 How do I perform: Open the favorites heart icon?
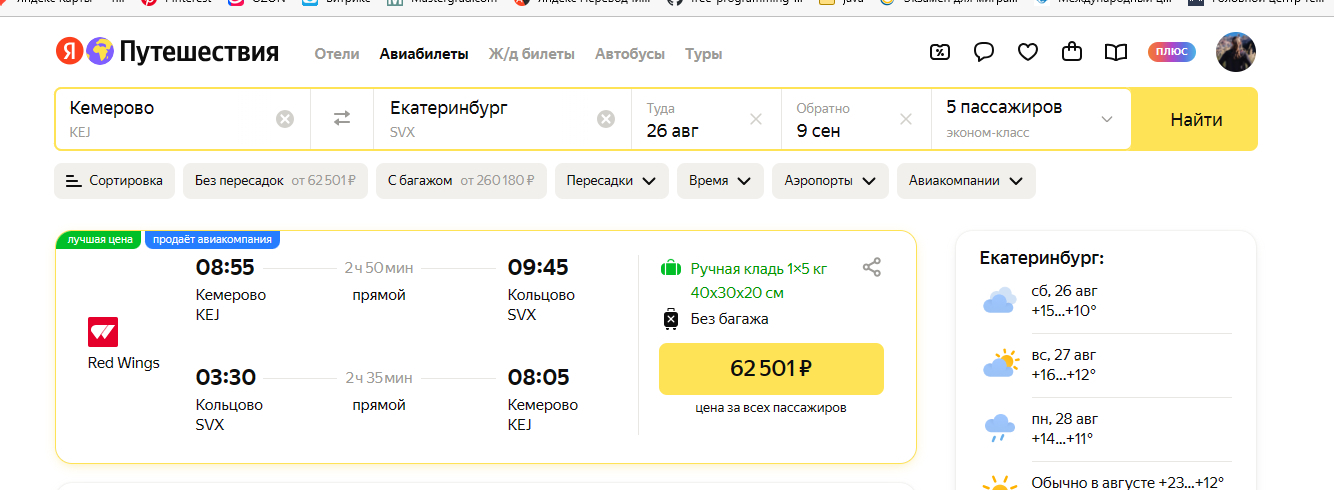click(1028, 52)
